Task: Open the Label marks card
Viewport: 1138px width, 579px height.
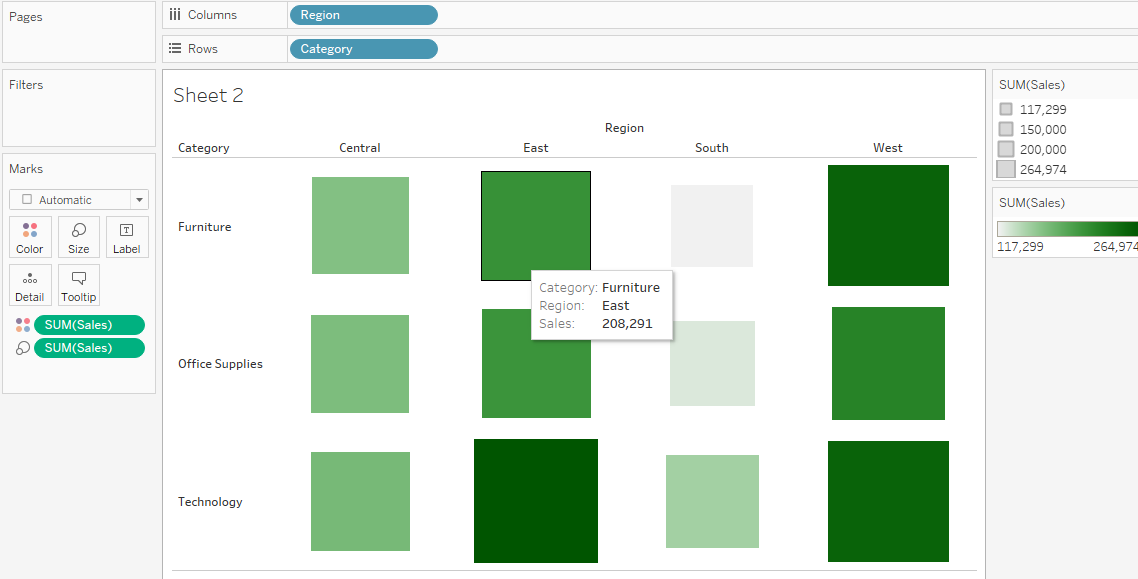Action: click(127, 237)
